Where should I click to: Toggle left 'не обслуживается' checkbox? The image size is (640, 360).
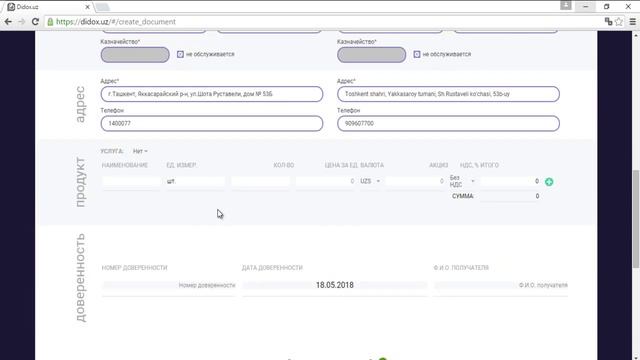tap(180, 54)
